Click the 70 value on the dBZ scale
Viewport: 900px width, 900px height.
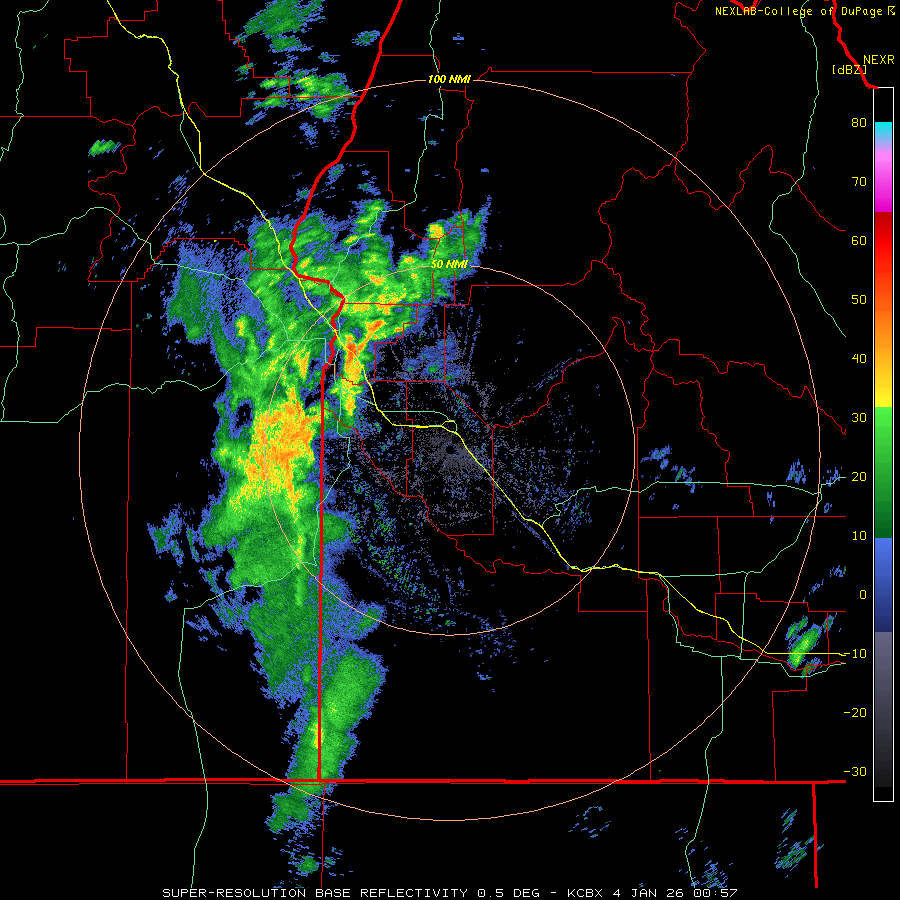pos(859,181)
